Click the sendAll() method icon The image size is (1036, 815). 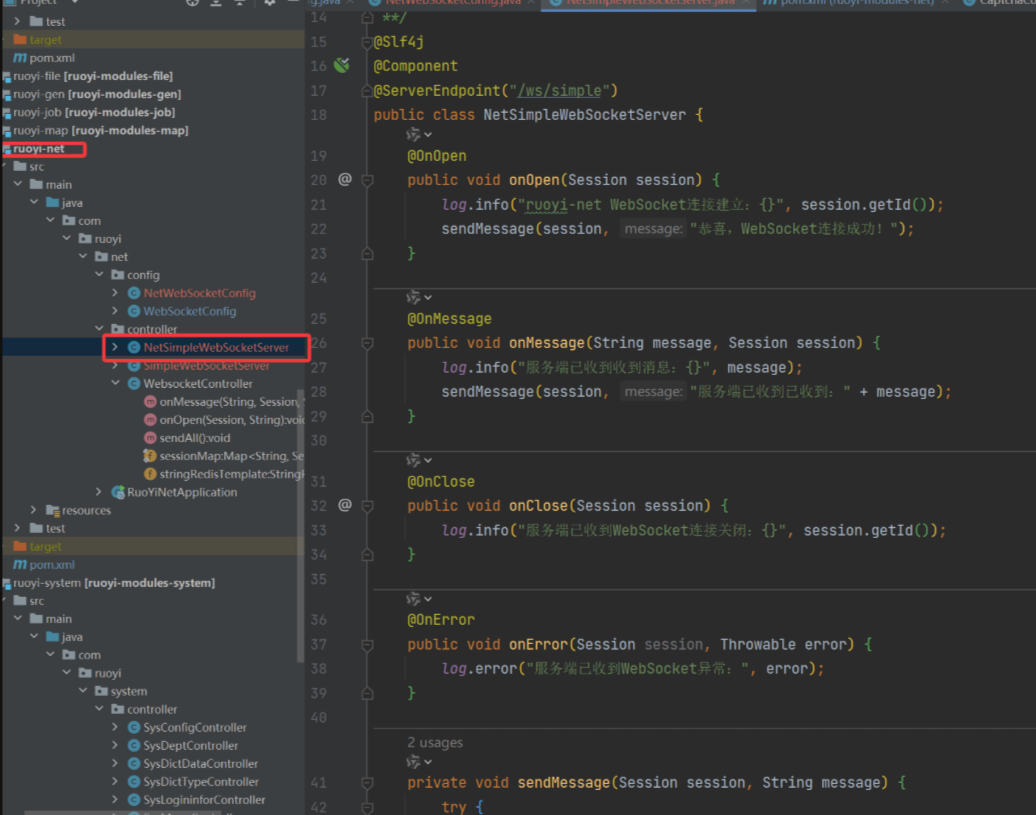click(x=150, y=438)
